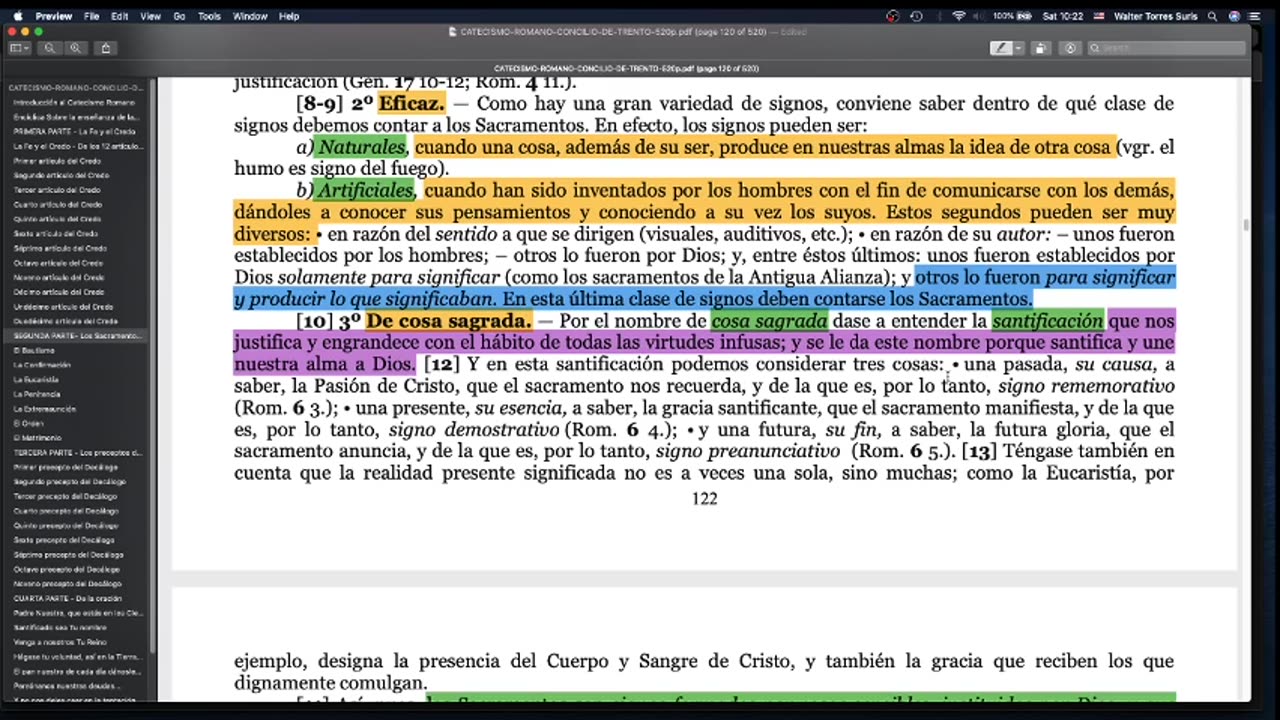Go to El Orden chapter
Viewport: 1280px width, 720px height.
(29, 423)
